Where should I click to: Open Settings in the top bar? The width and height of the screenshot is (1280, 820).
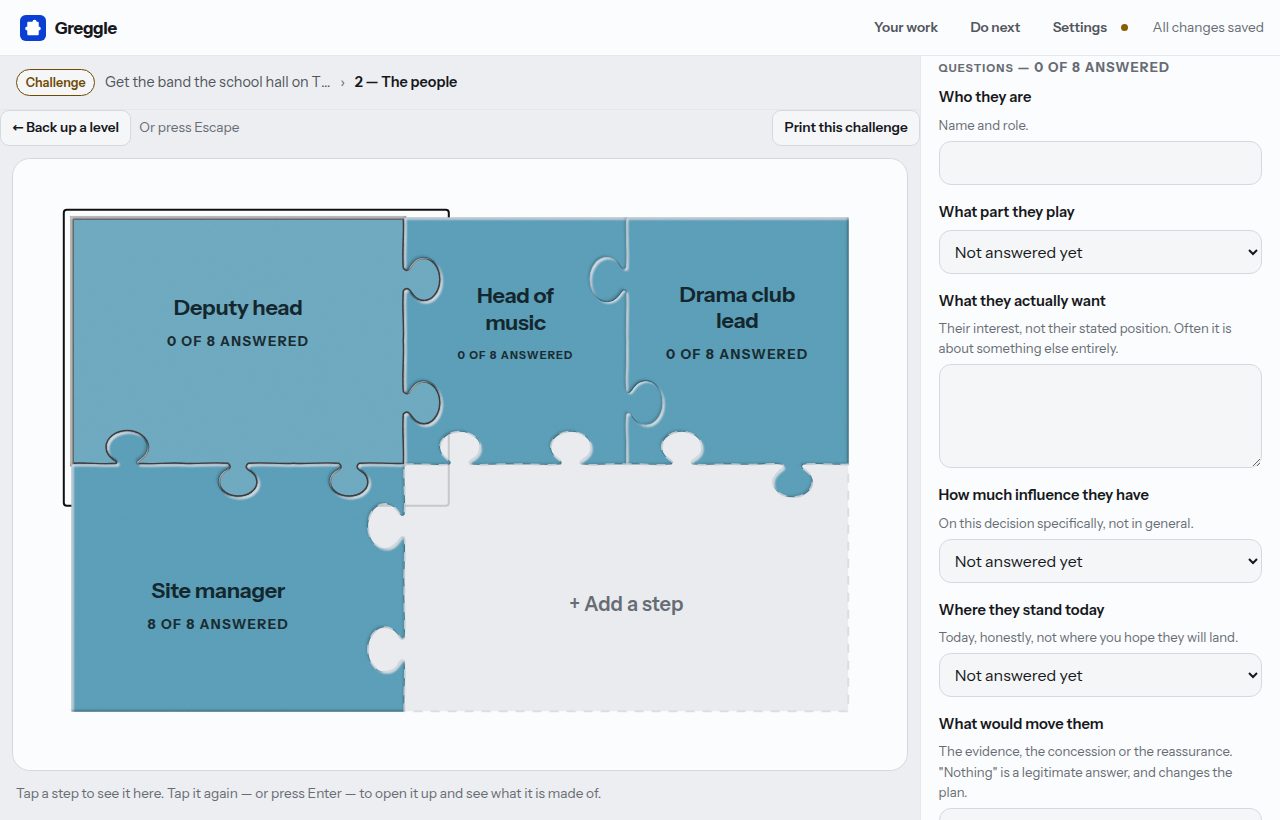point(1079,27)
